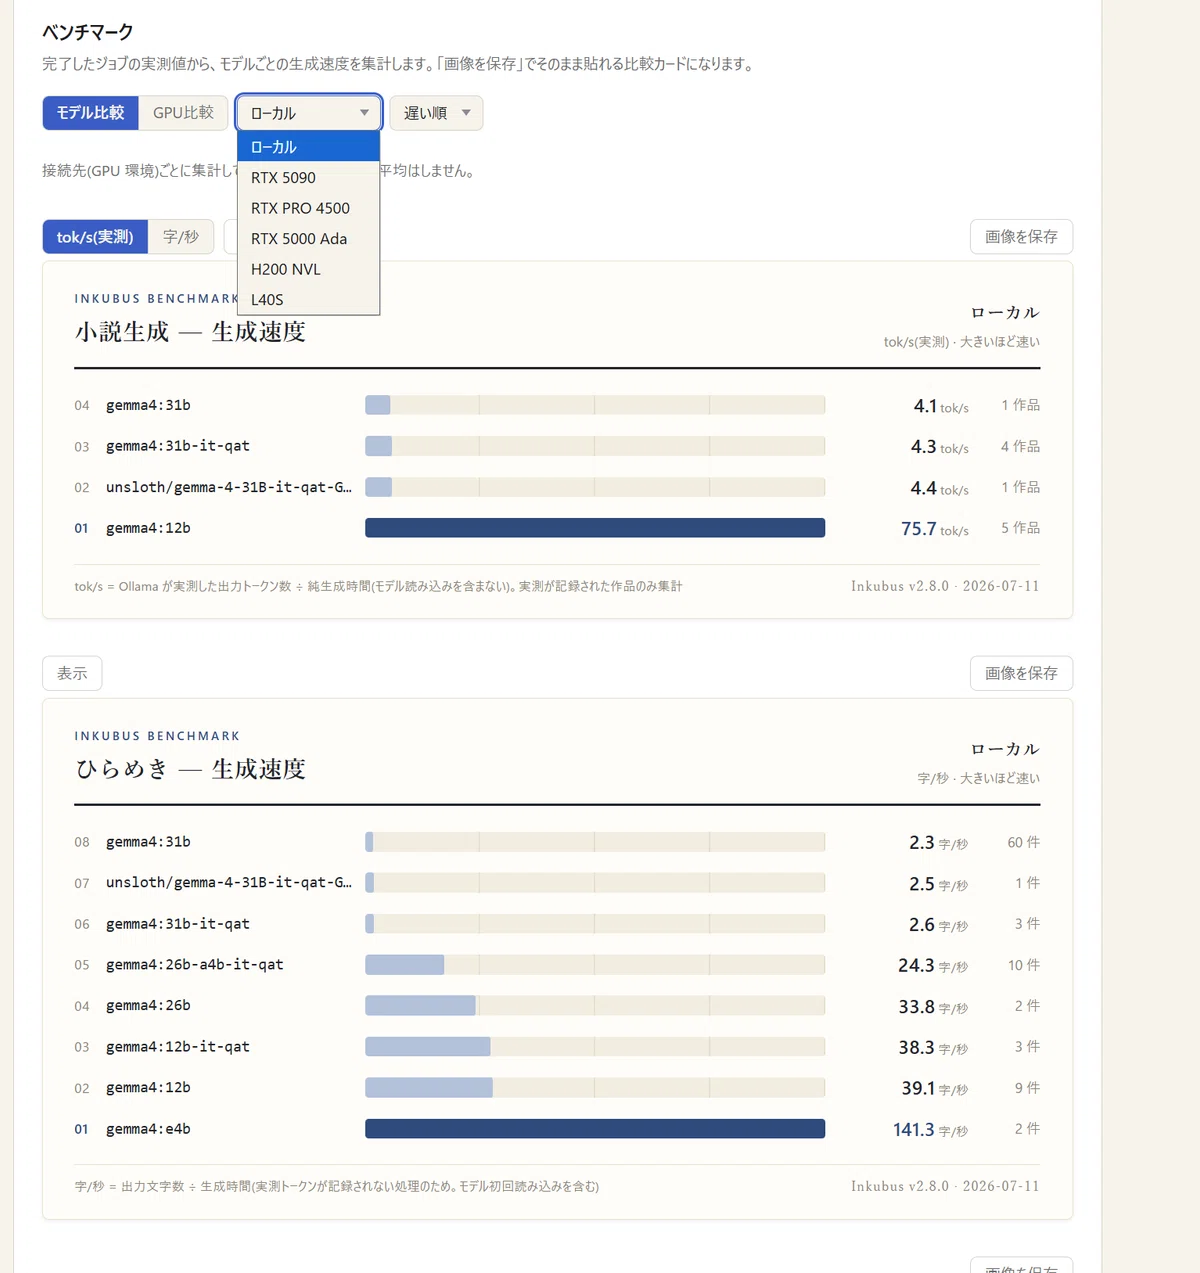Click gemma4:31b in the ひらめき card
Image resolution: width=1200 pixels, height=1273 pixels.
148,842
